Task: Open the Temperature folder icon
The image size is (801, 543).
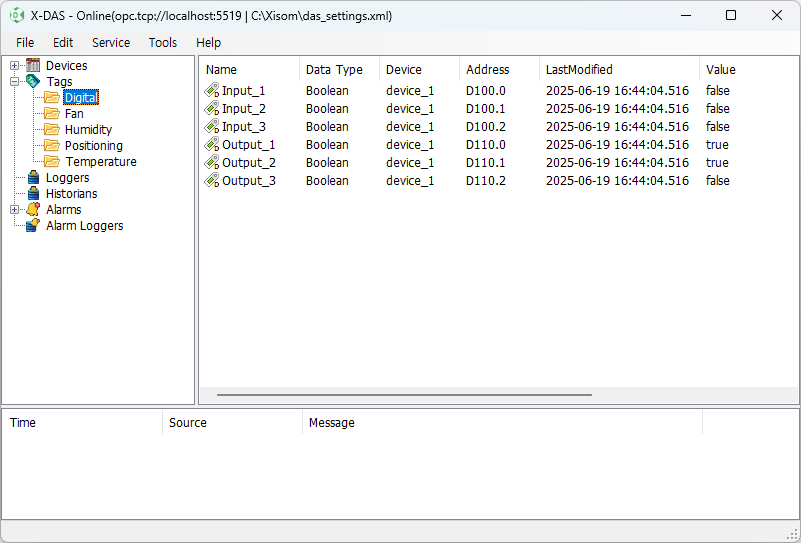Action: tap(52, 162)
